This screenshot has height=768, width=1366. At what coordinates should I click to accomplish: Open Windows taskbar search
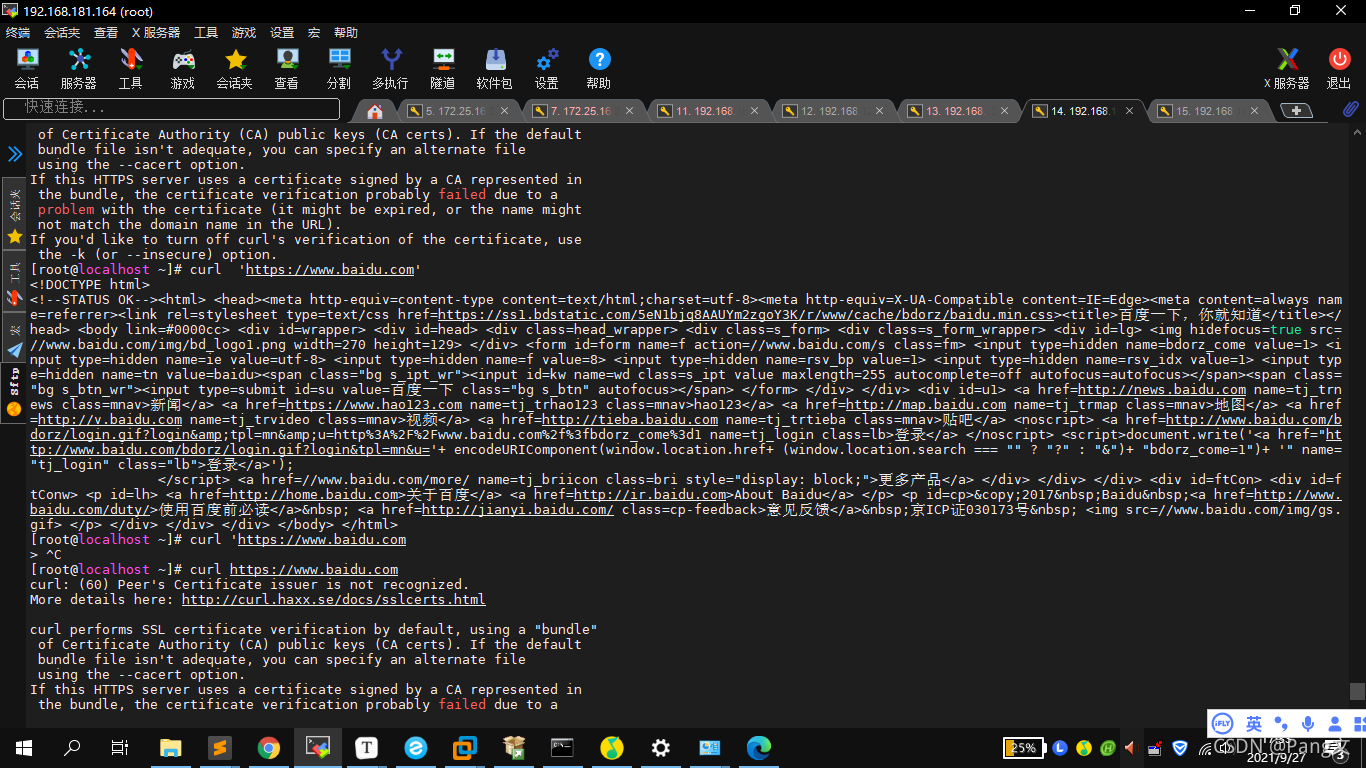(x=72, y=747)
